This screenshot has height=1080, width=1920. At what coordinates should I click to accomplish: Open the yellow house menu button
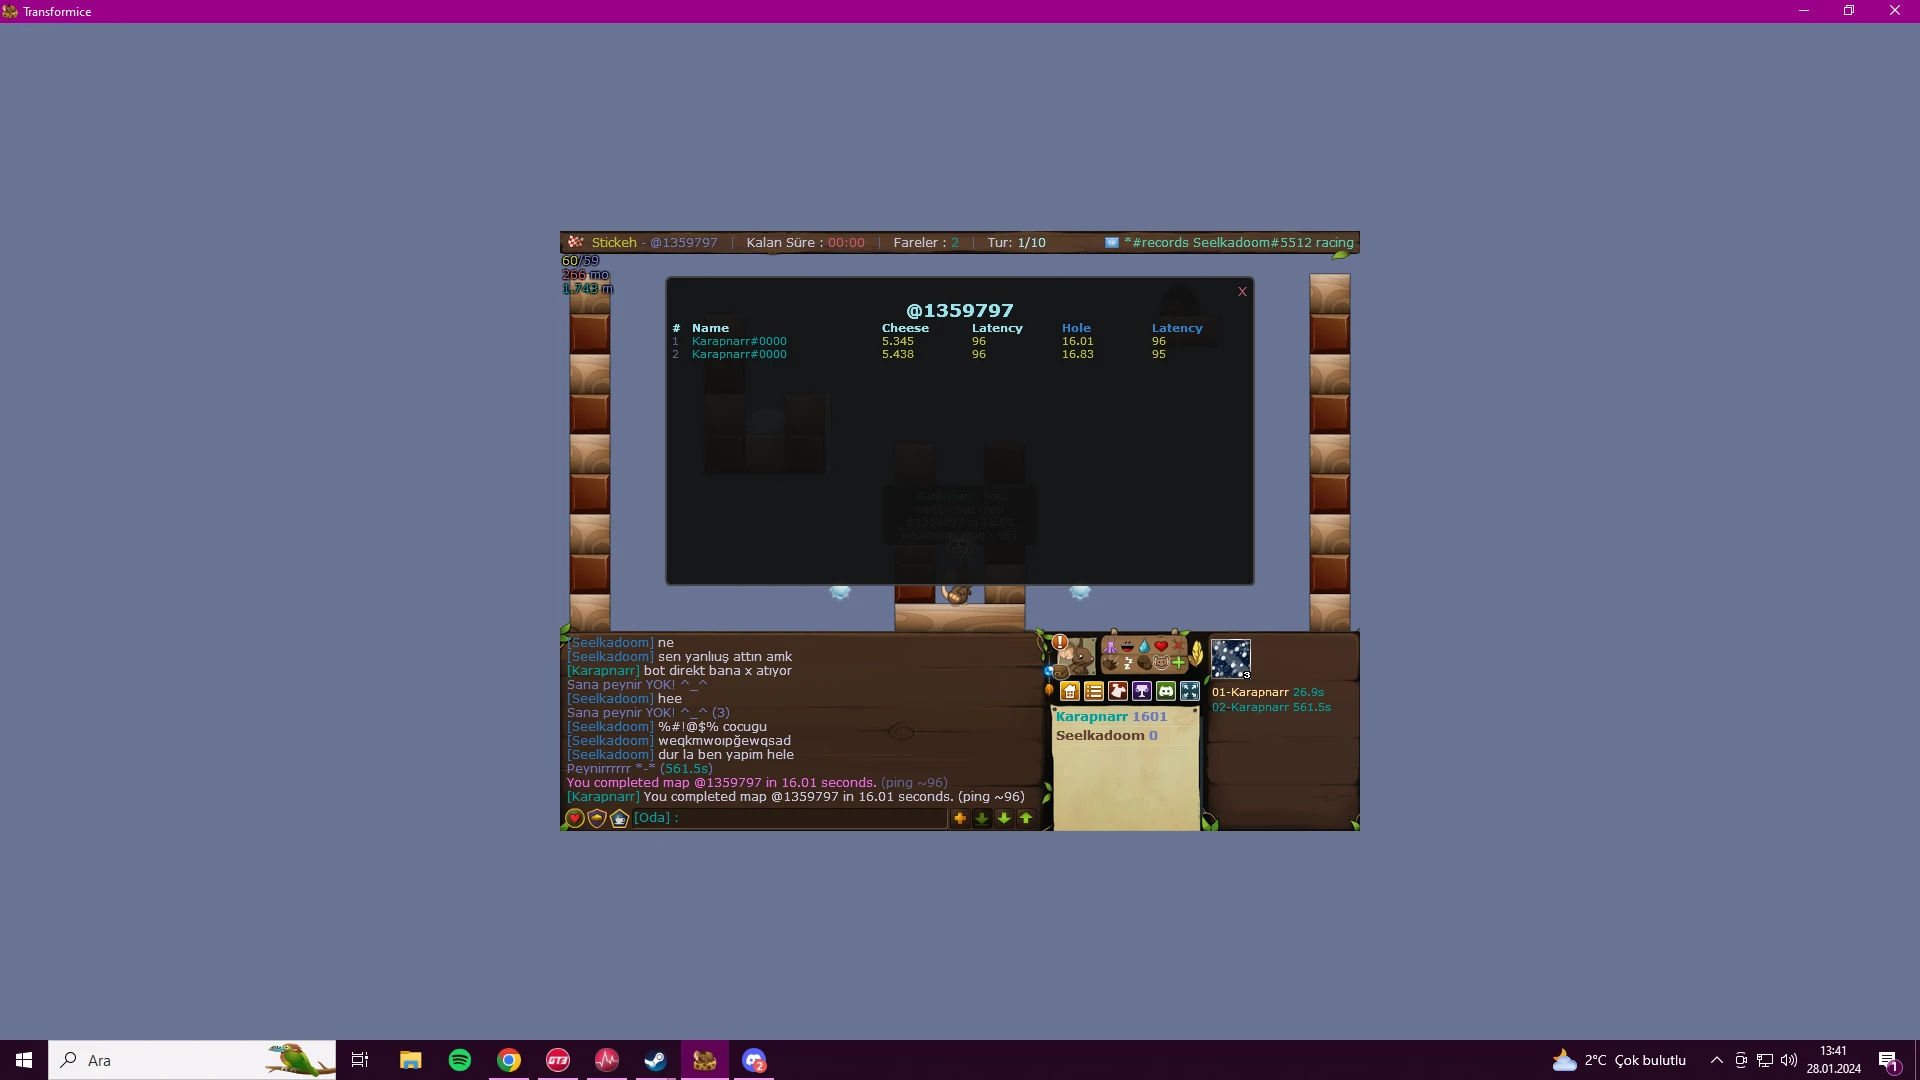click(1070, 691)
